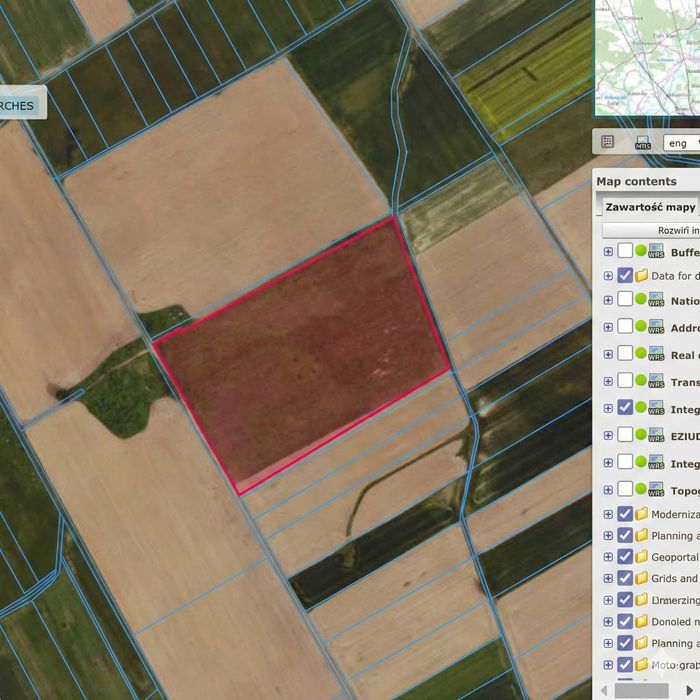
Task: Click the layer list scroll-left arrow
Action: (x=604, y=691)
